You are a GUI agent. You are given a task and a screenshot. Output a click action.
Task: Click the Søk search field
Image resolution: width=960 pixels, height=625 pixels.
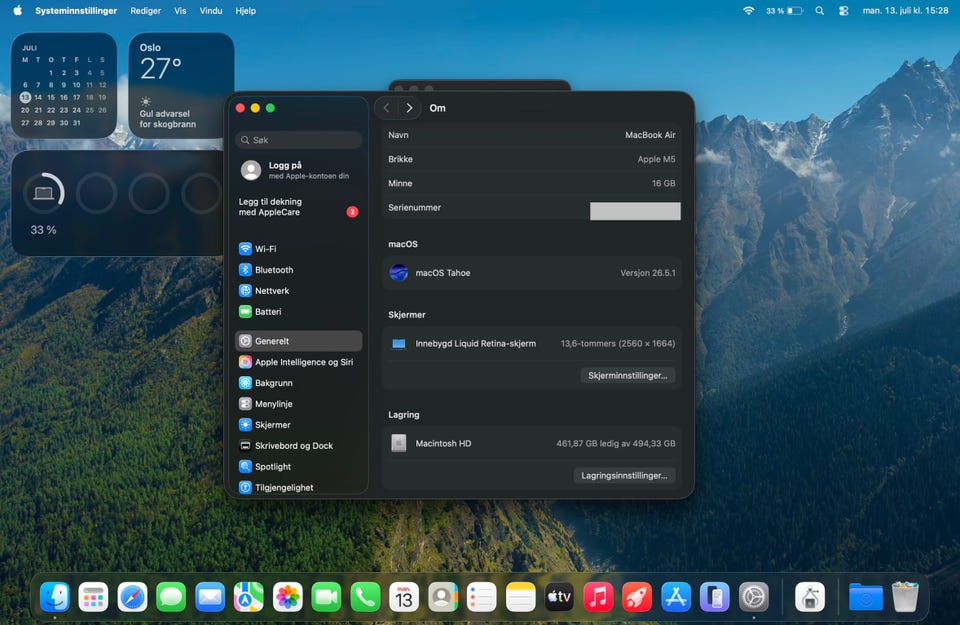[x=298, y=140]
